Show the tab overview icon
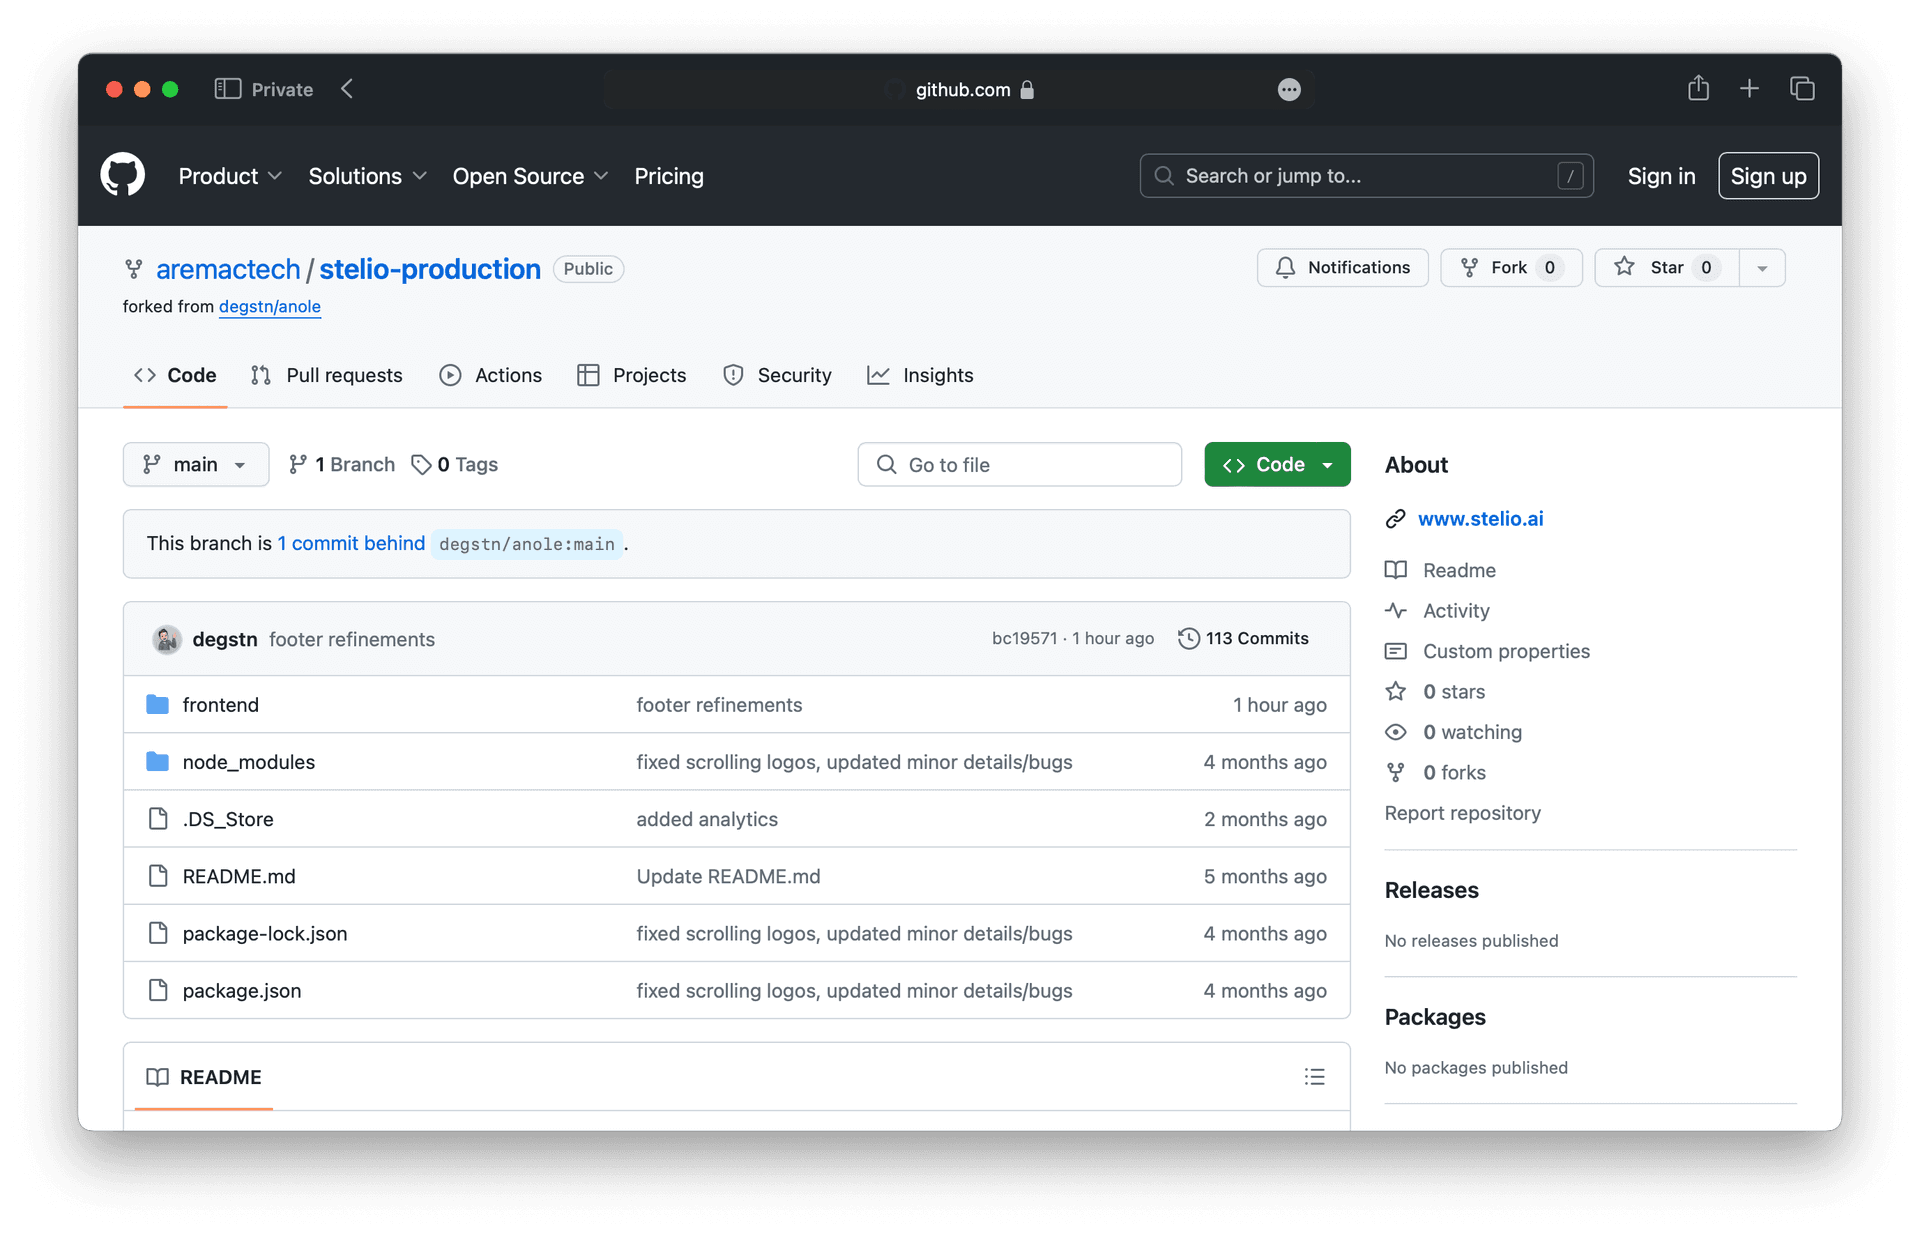The image size is (1920, 1234). [x=1802, y=89]
